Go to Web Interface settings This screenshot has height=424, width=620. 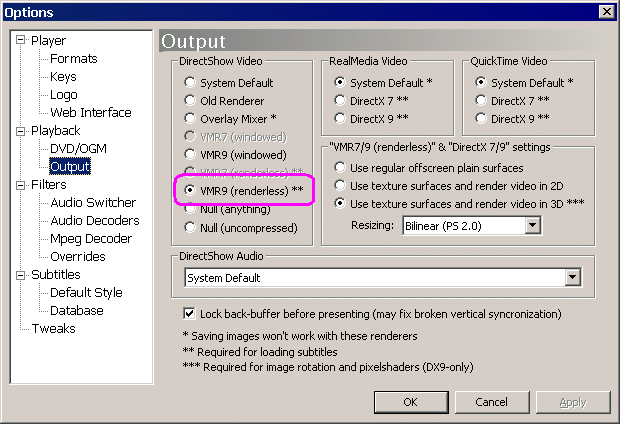point(90,113)
